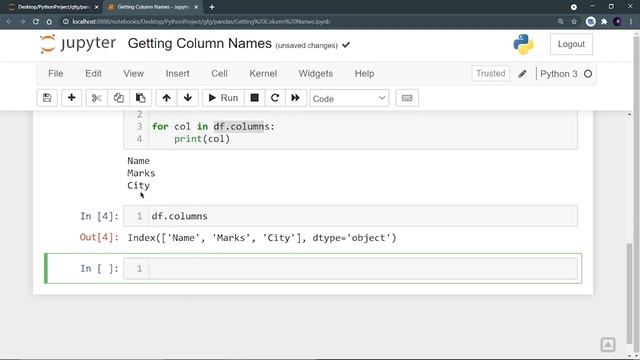Click into the empty In [ ] cell
This screenshot has height=360, width=640.
click(362, 269)
